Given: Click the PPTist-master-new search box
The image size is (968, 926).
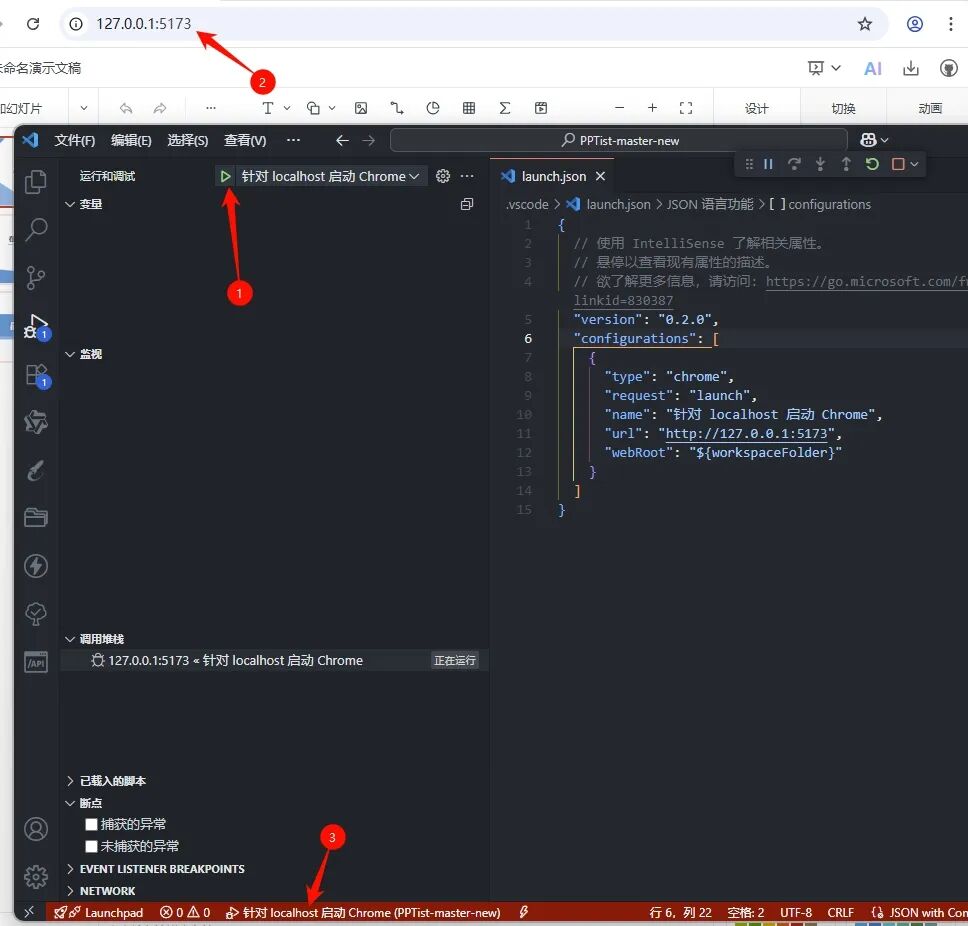Looking at the screenshot, I should pos(619,141).
